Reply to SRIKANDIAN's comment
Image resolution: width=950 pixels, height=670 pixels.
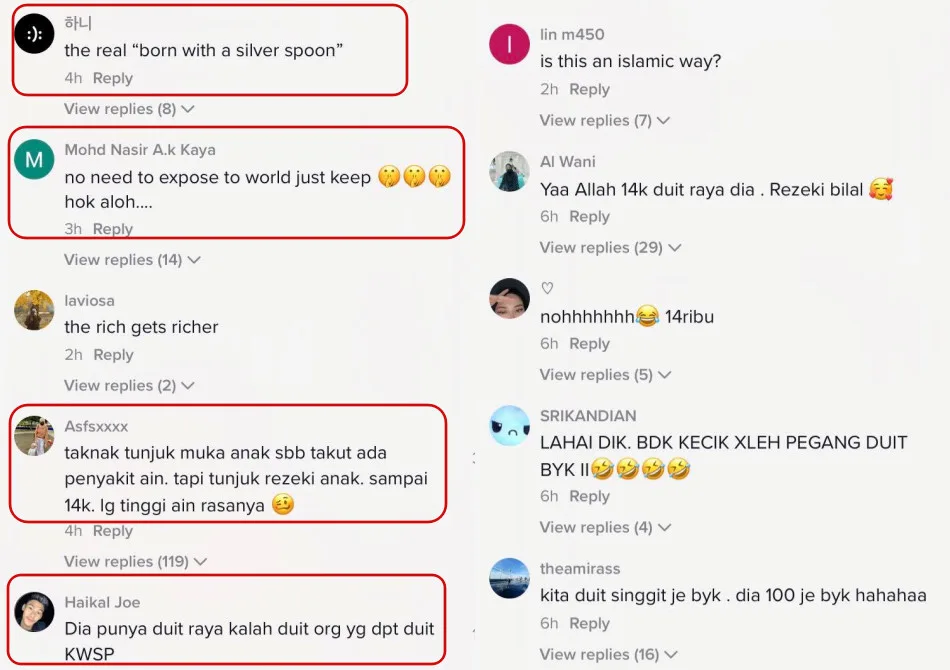(590, 496)
